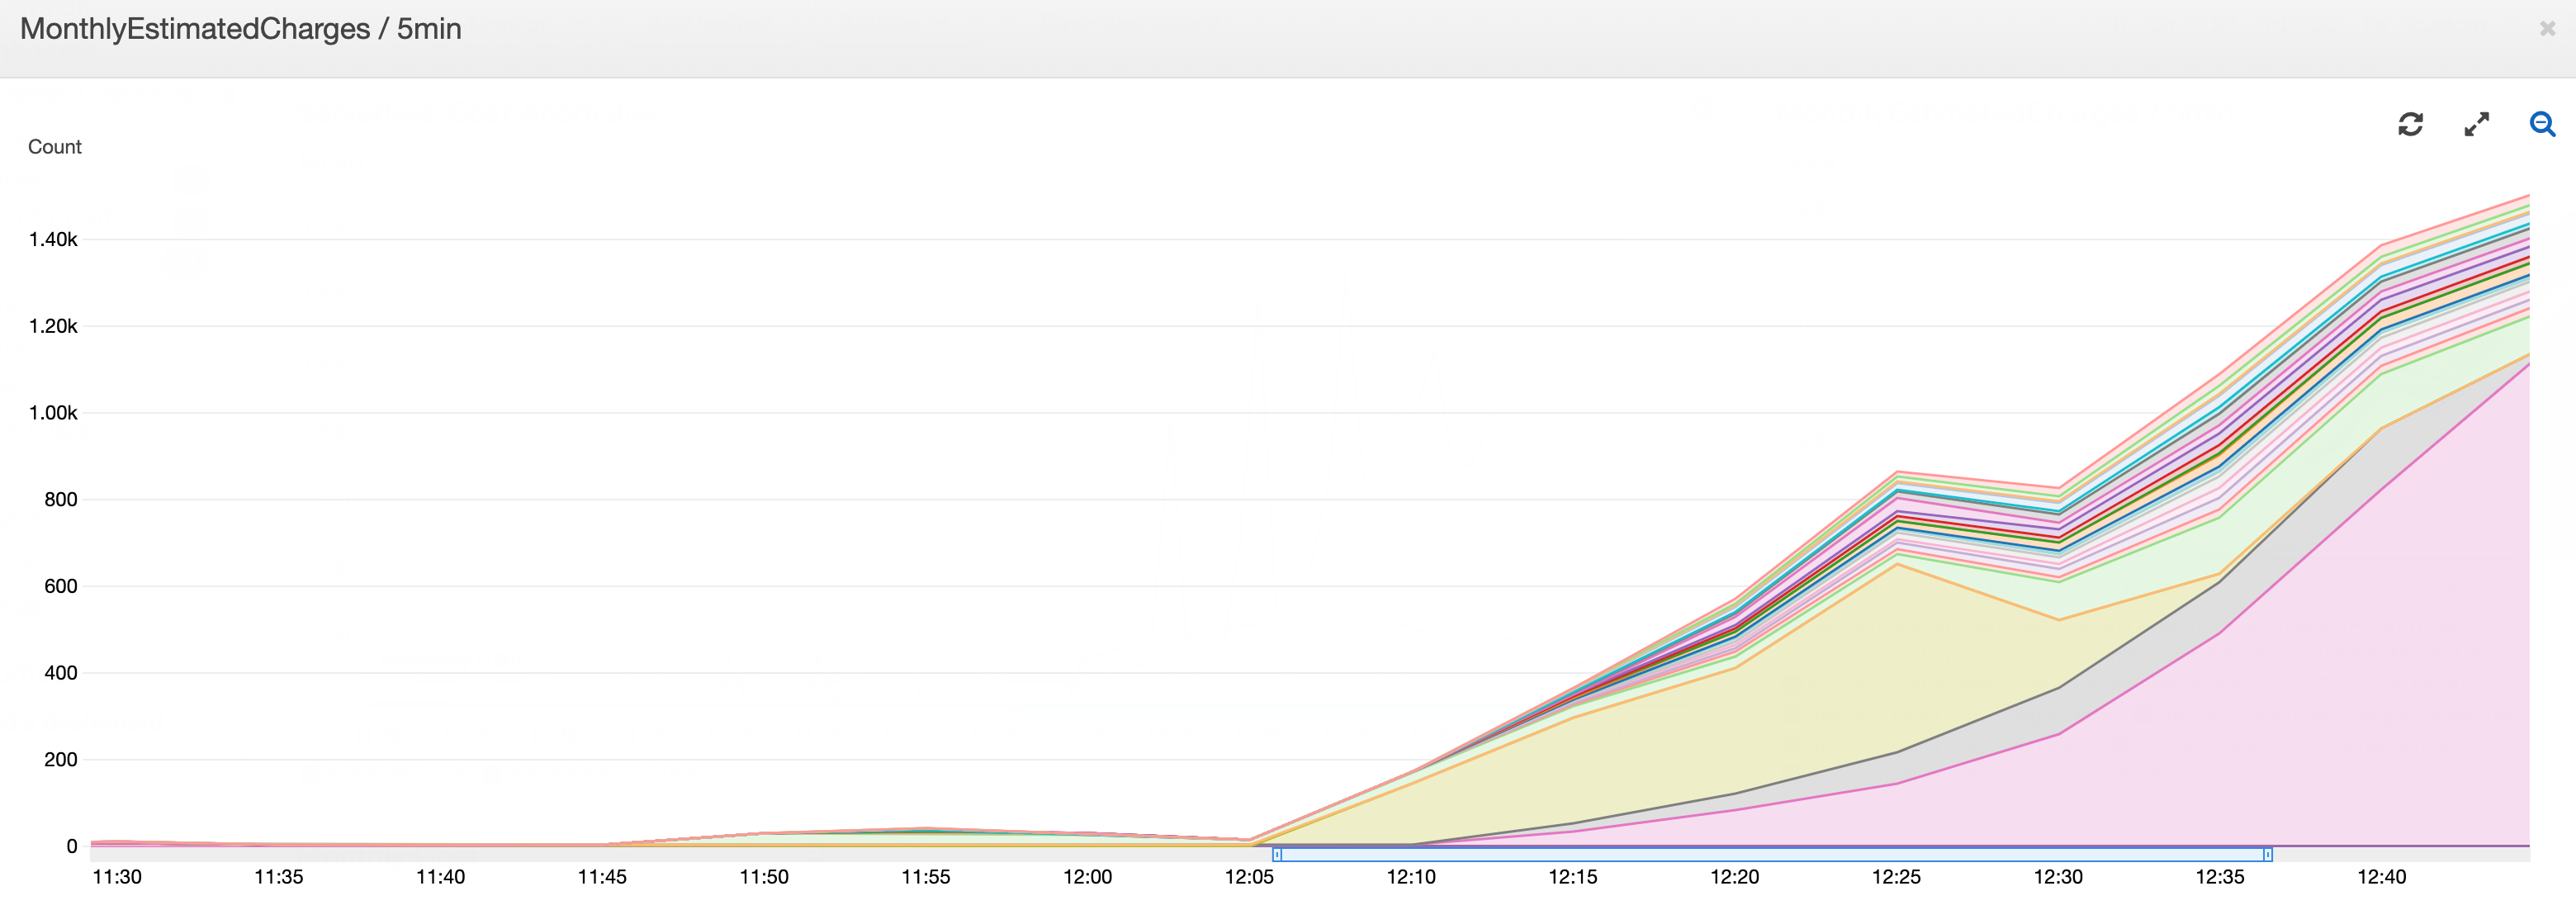This screenshot has height=910, width=2576.
Task: Click the selected range bar on timeline
Action: 1772,854
